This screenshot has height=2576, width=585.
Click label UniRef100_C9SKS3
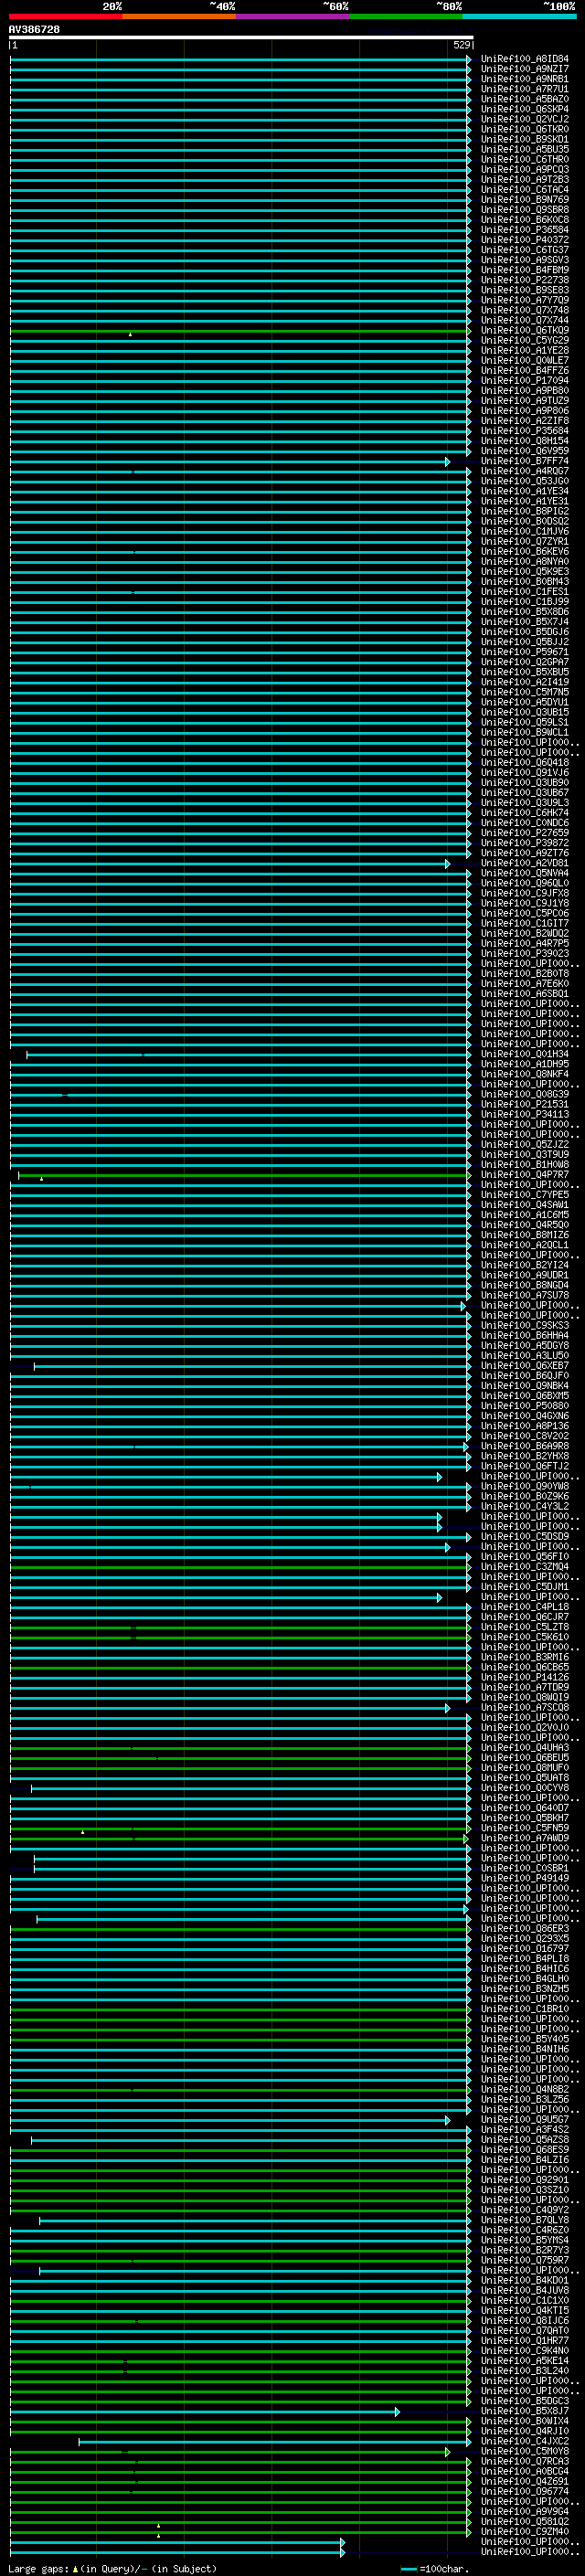click(524, 1325)
